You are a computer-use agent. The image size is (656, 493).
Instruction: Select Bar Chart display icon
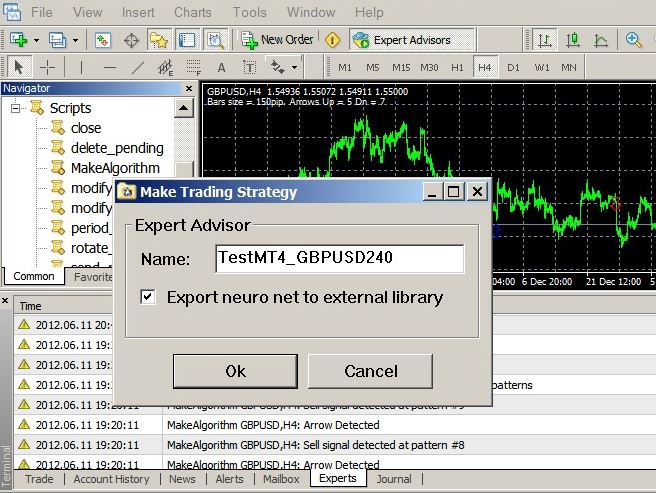pos(544,40)
